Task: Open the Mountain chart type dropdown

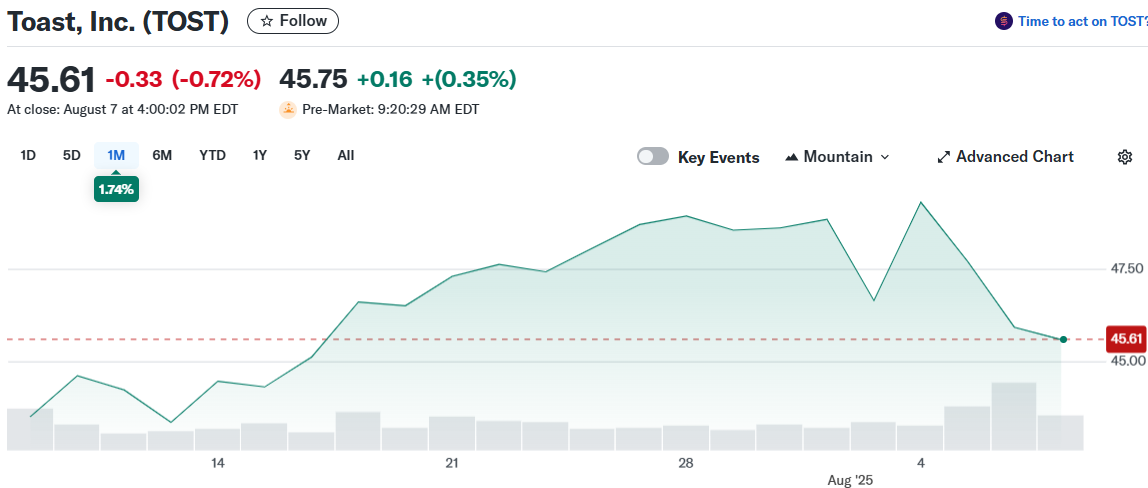Action: click(837, 157)
